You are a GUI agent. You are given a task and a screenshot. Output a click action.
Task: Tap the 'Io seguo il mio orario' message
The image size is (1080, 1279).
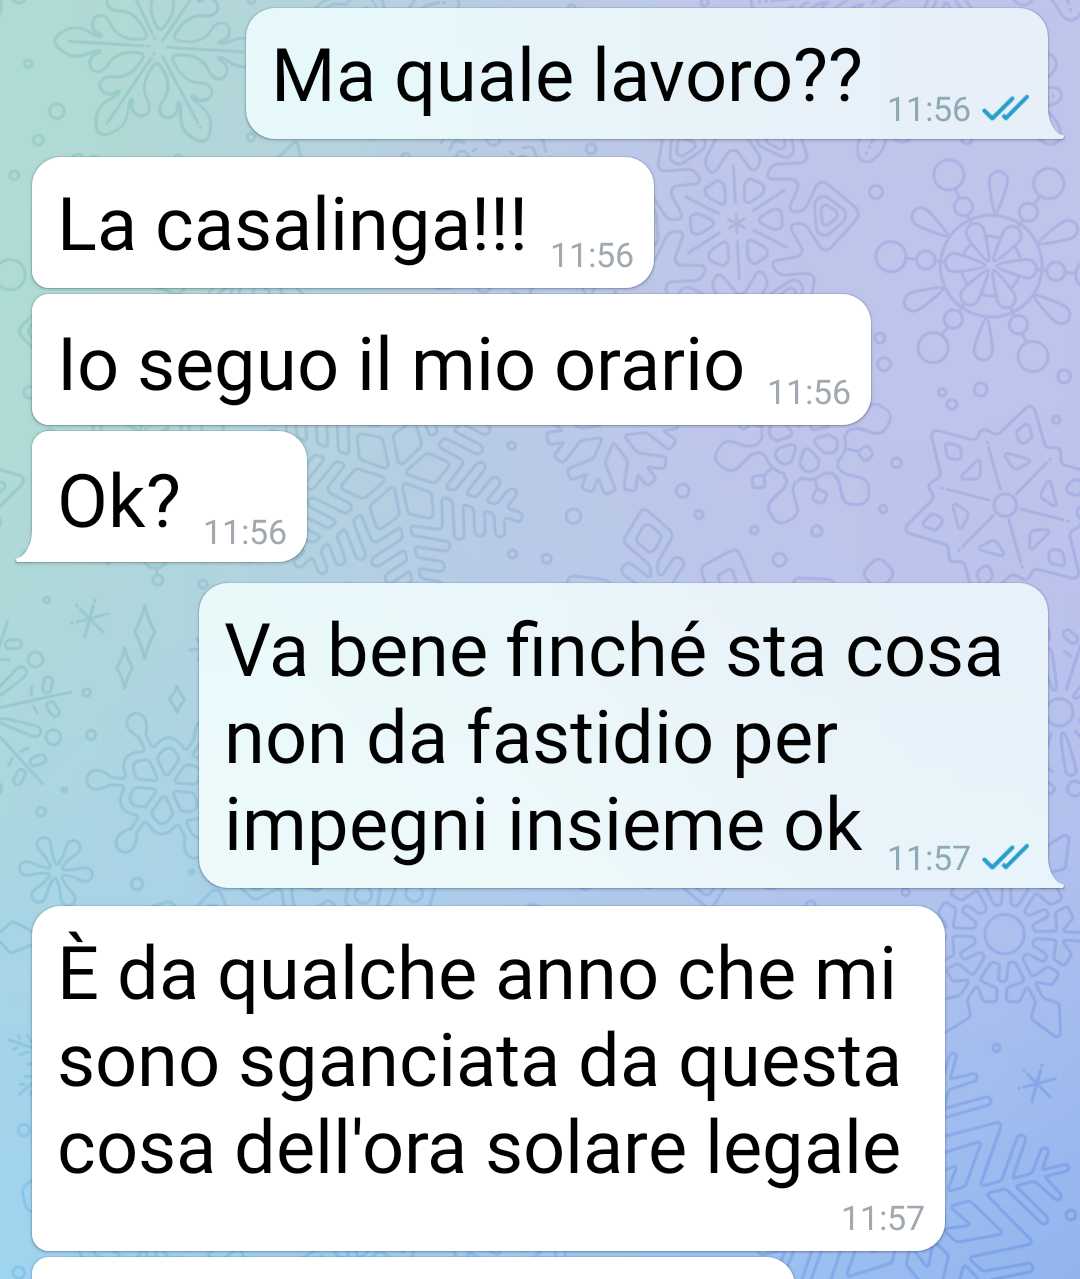click(x=451, y=360)
